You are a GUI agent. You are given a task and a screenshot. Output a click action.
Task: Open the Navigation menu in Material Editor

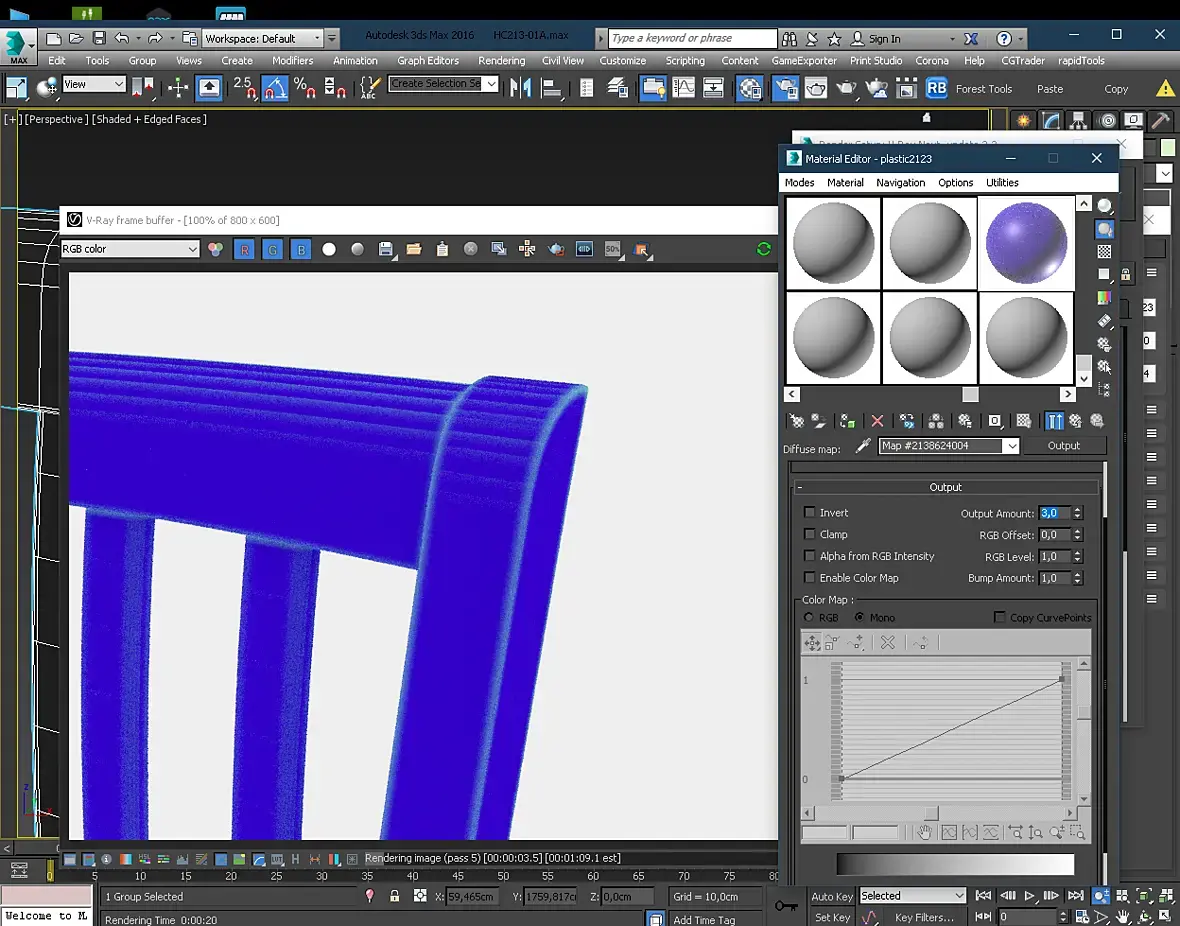point(900,183)
